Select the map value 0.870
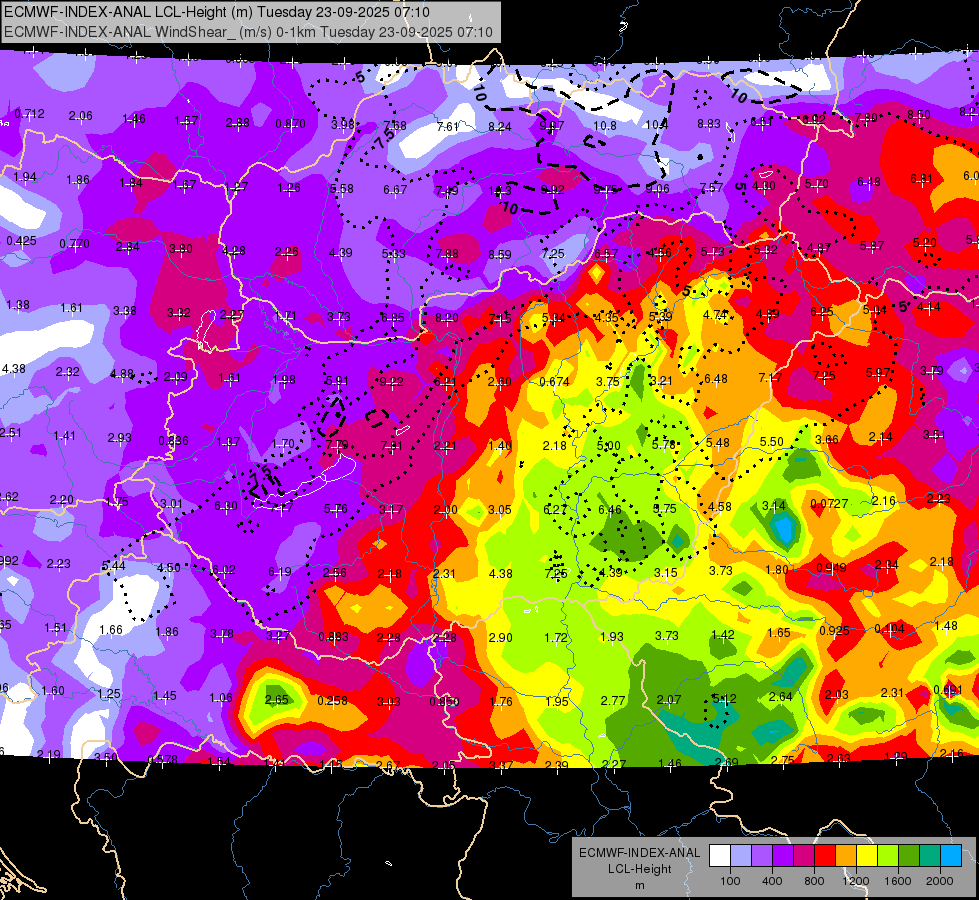 click(x=291, y=124)
